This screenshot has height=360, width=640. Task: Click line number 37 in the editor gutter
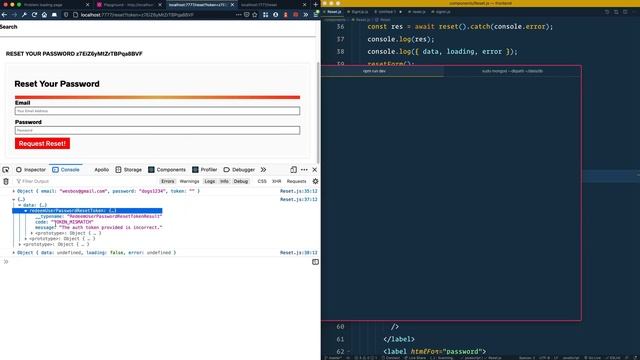pos(340,39)
